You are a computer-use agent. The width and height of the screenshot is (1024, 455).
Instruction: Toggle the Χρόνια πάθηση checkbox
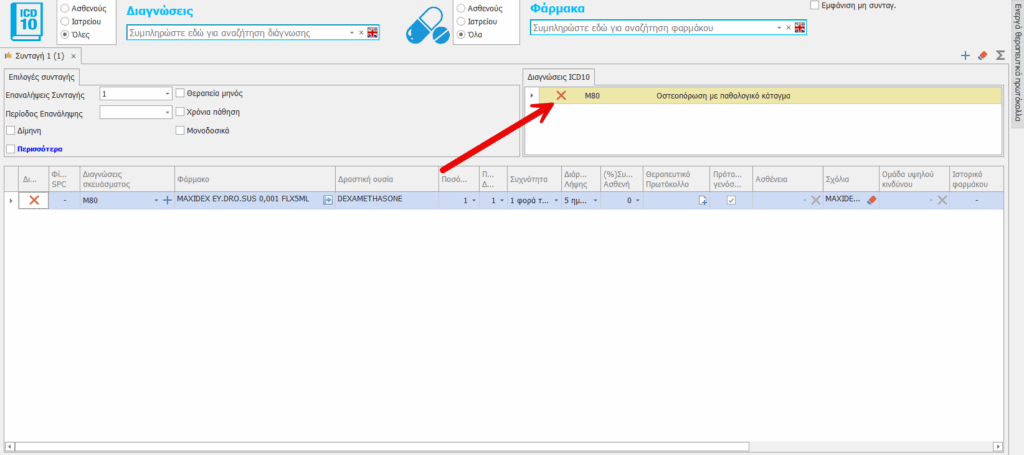[181, 112]
